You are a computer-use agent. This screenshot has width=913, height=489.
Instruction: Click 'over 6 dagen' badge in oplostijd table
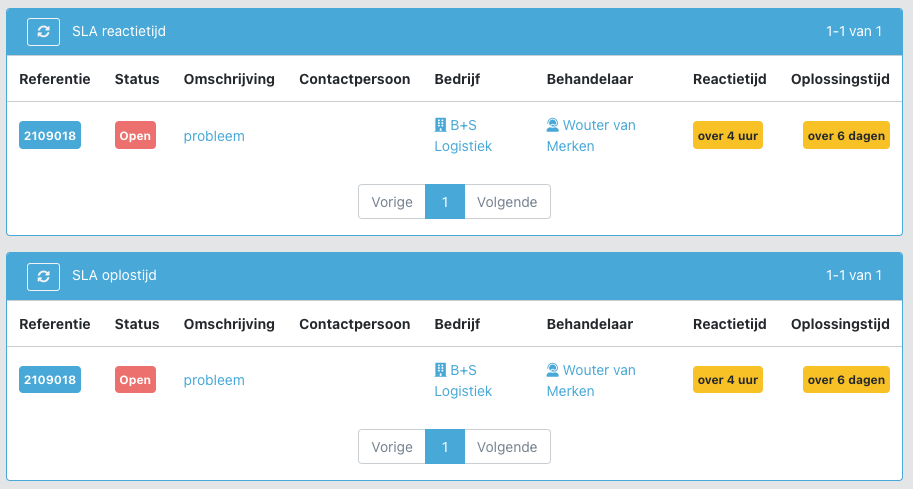pos(846,380)
